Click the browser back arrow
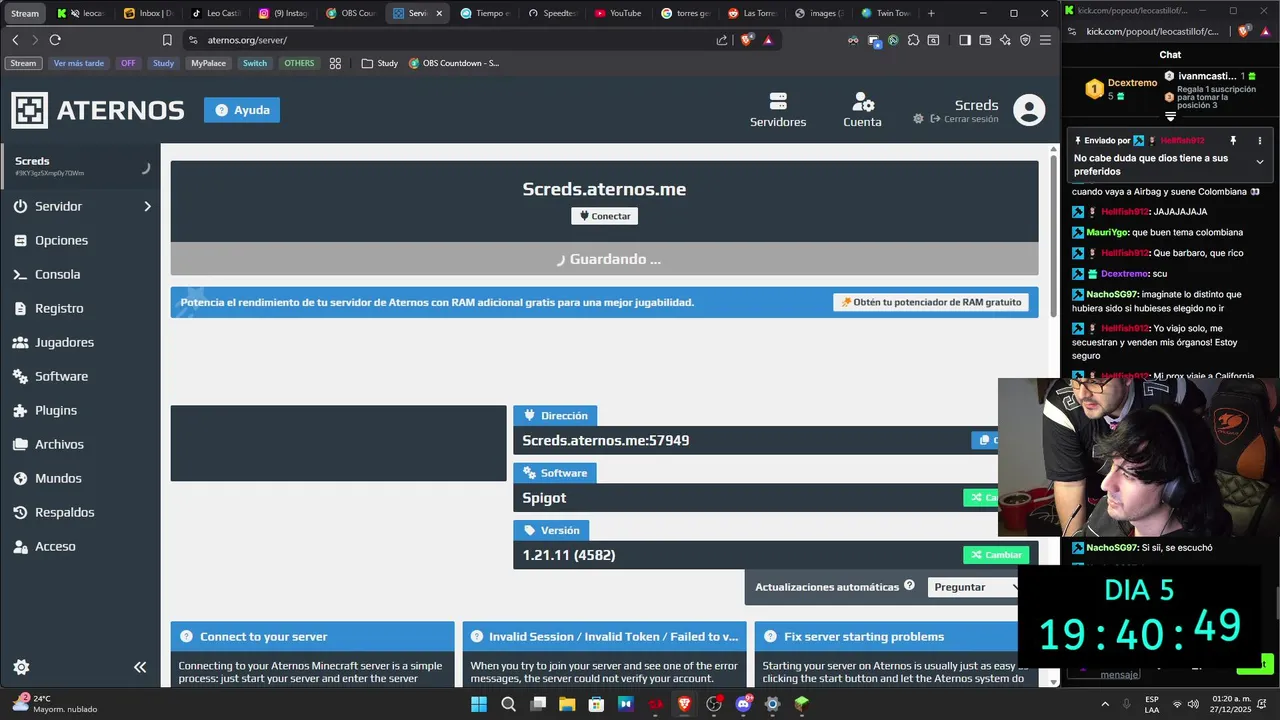The height and width of the screenshot is (720, 1280). 15,40
